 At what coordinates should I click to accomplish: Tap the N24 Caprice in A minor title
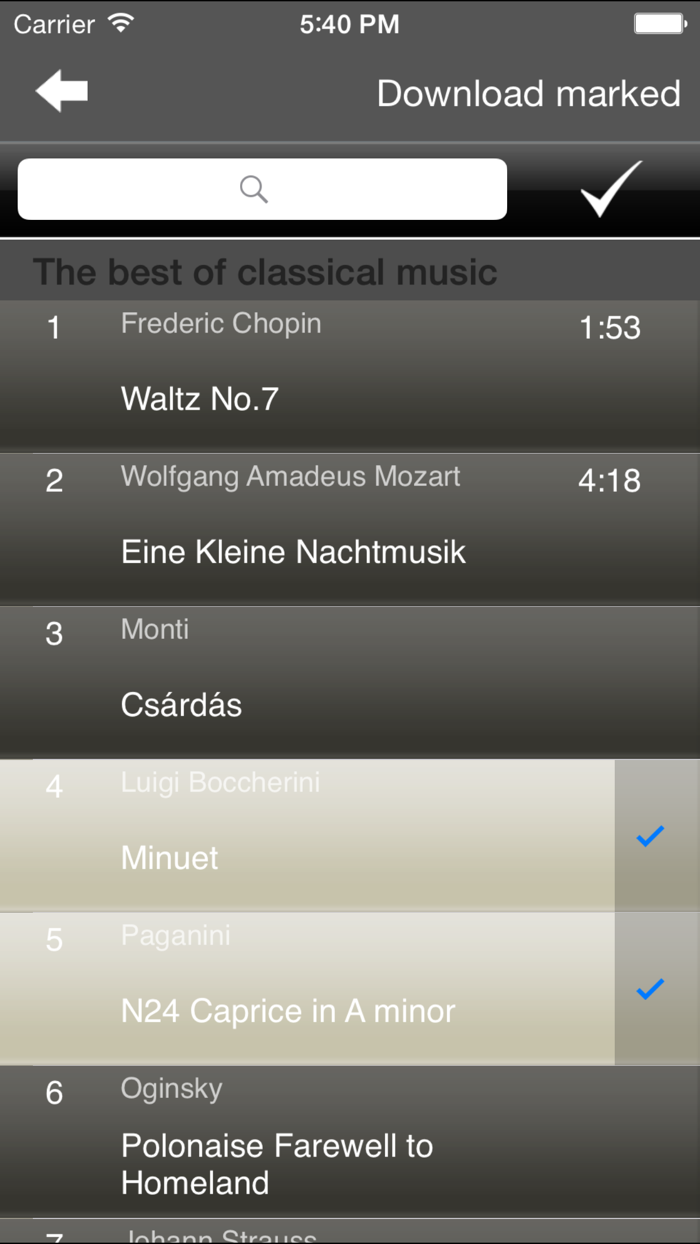tap(288, 1011)
